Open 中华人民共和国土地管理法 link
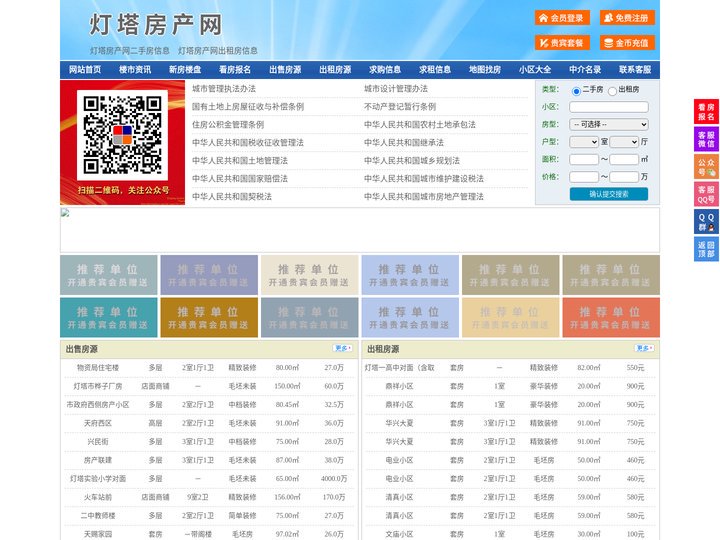 240,160
